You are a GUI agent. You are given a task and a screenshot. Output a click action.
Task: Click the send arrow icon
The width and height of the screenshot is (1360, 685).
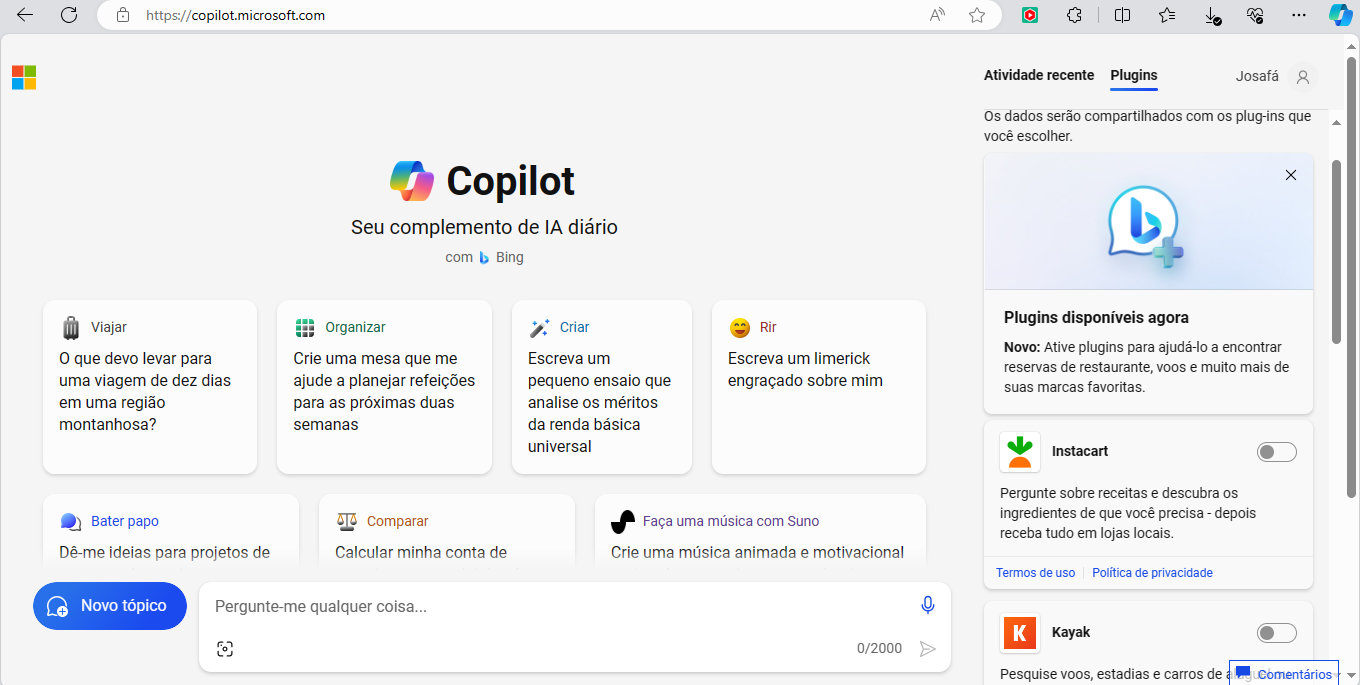click(x=928, y=649)
